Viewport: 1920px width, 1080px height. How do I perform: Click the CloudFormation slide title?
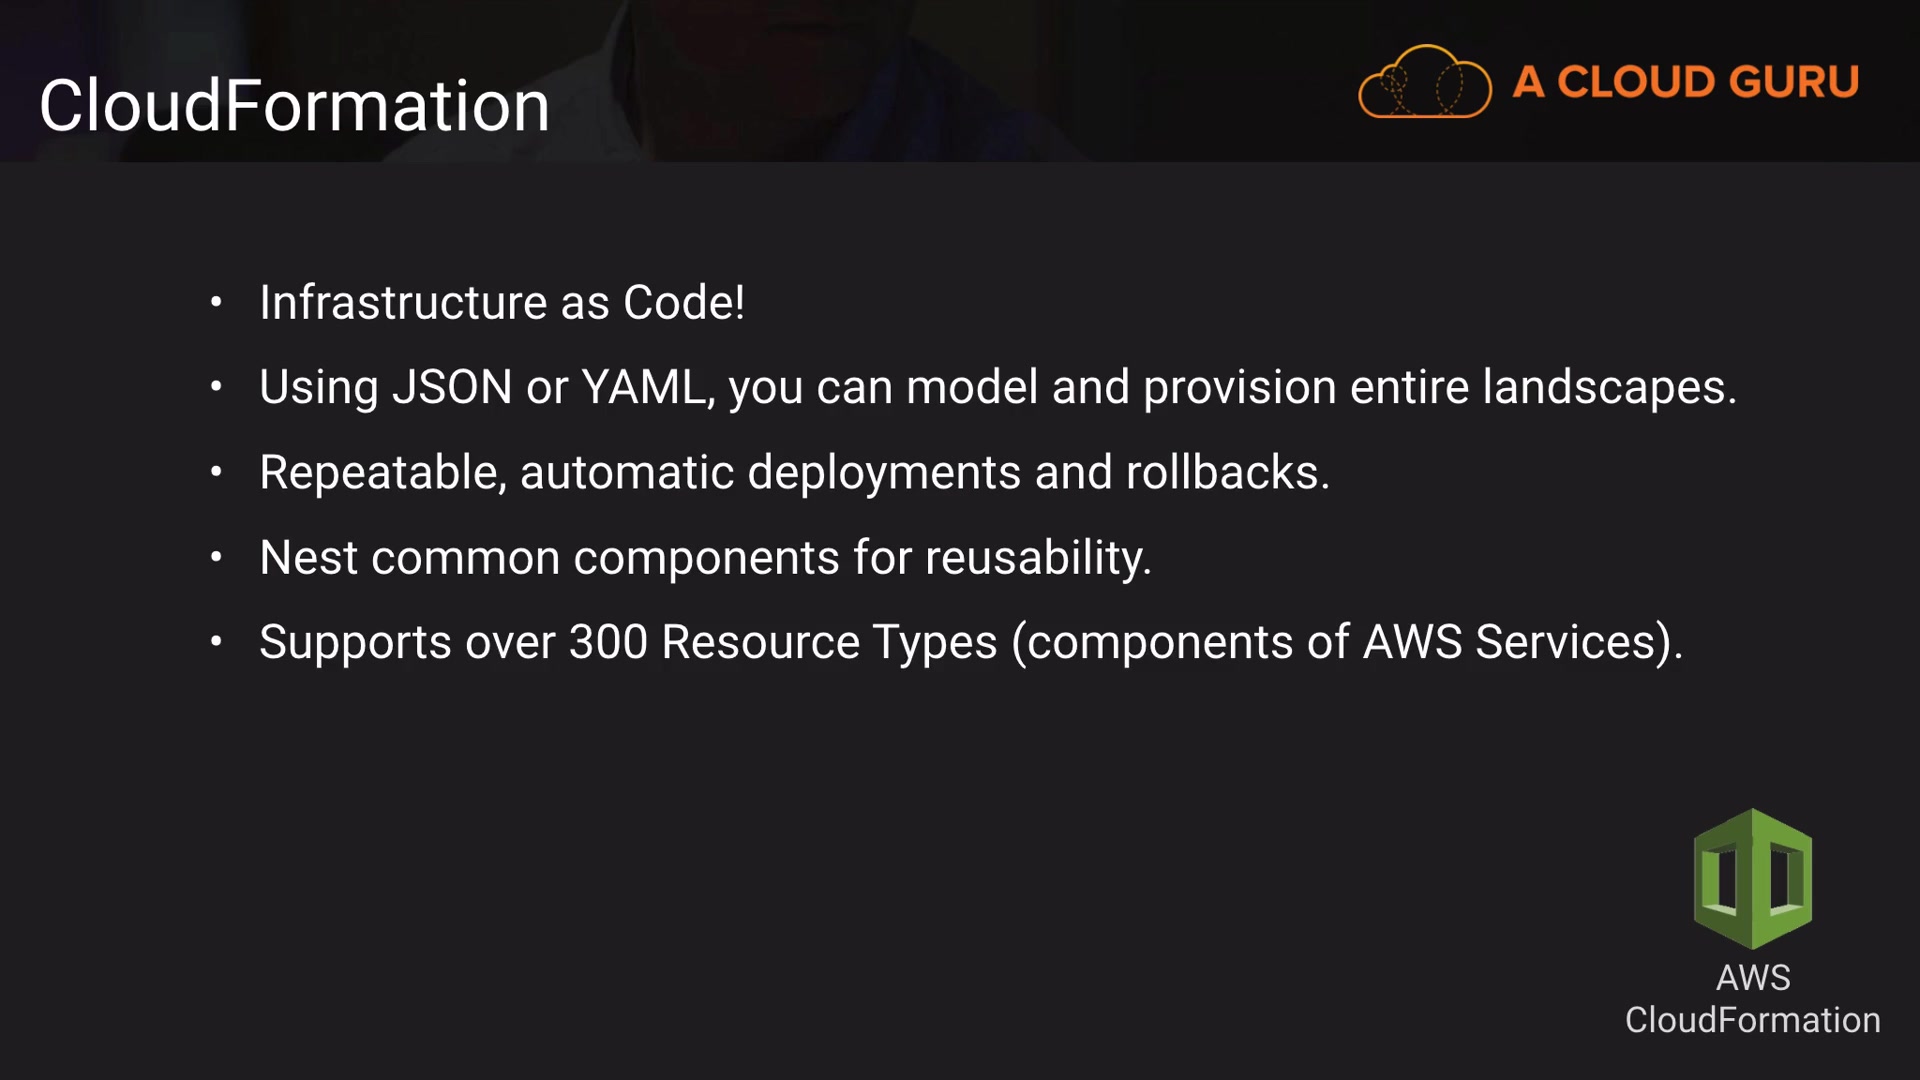tap(294, 106)
